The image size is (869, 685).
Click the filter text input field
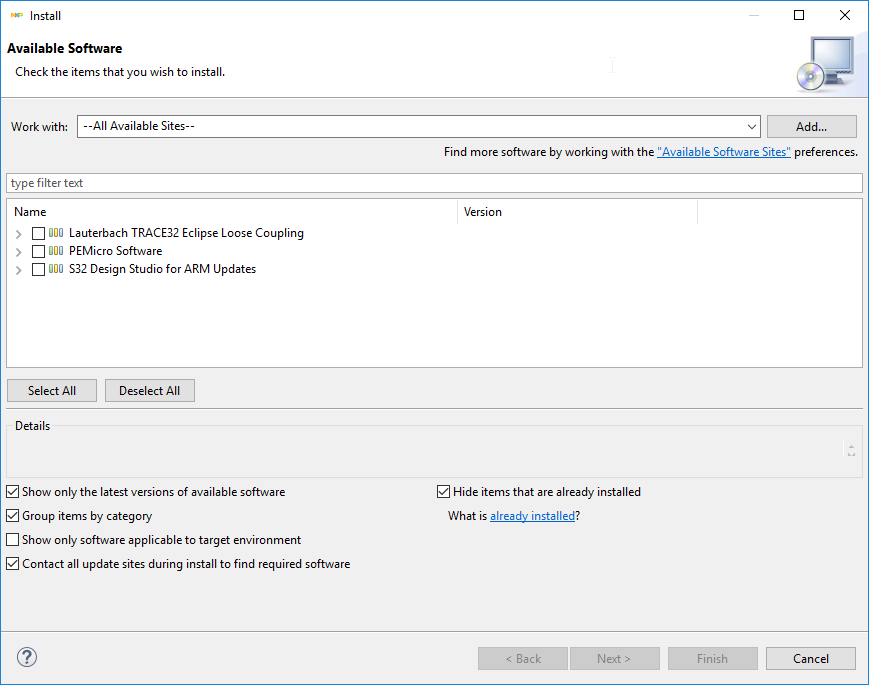[x=434, y=183]
